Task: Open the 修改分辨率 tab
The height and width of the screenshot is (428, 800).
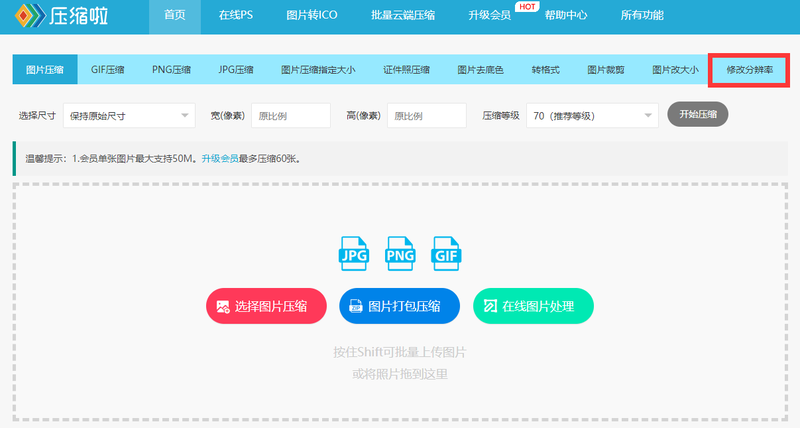Action: (x=749, y=70)
